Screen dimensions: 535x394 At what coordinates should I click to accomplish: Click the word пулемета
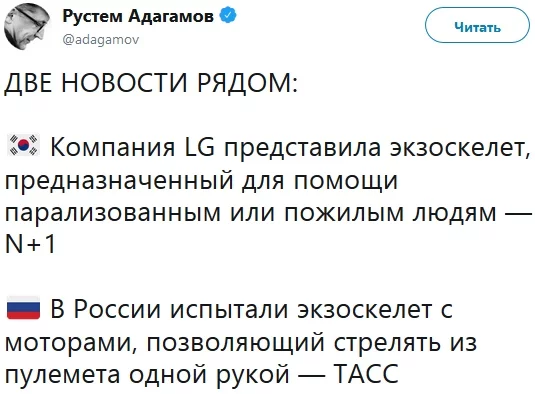[x=62, y=375]
